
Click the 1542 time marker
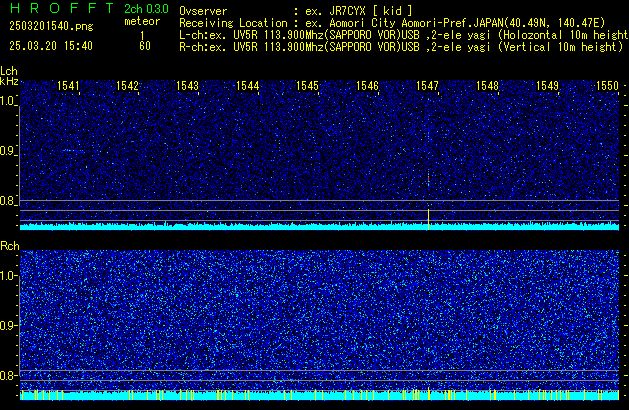coord(127,86)
